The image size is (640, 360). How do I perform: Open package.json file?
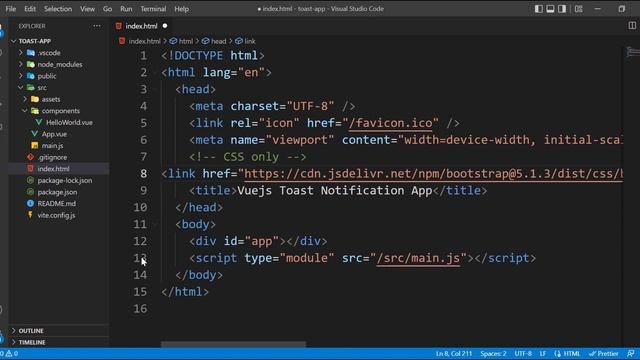pos(57,192)
